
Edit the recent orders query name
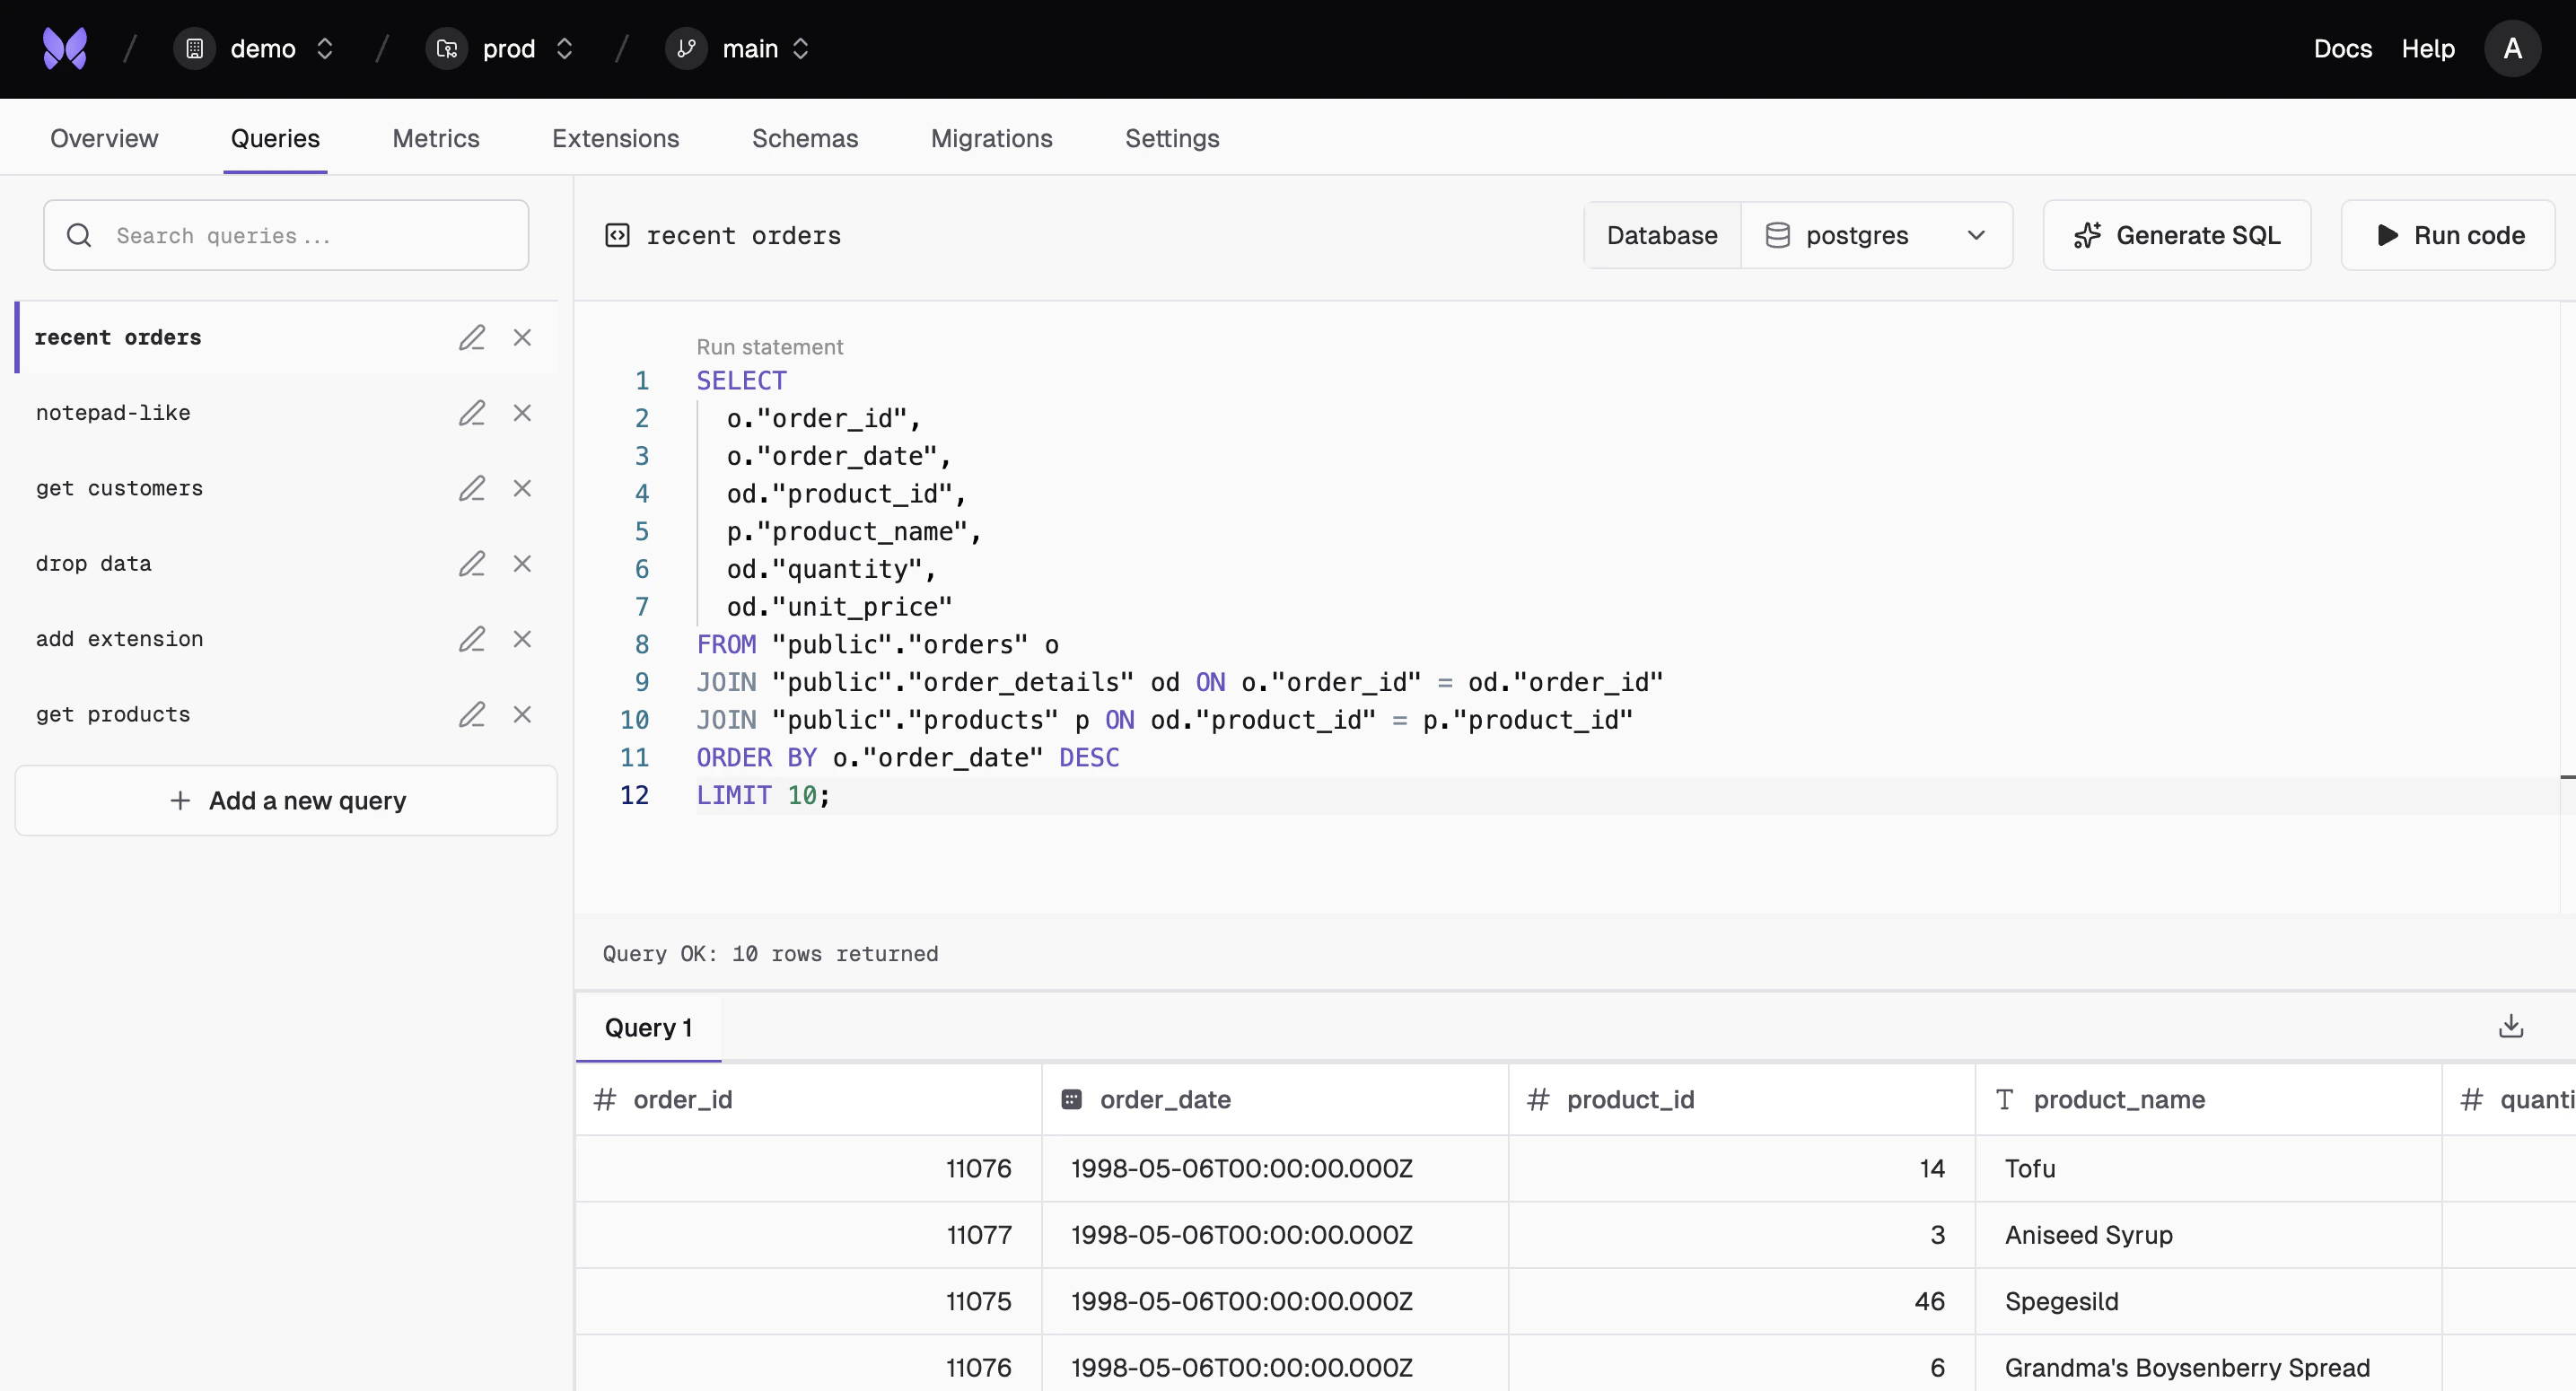coord(471,338)
